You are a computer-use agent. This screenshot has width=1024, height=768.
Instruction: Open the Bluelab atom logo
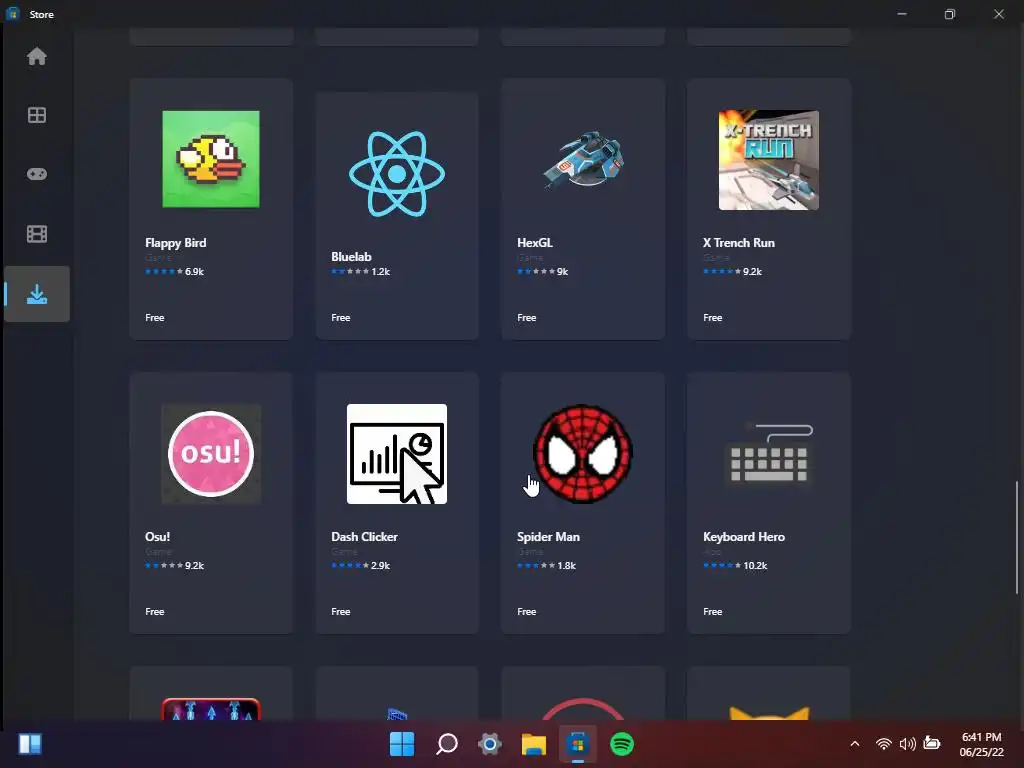[397, 174]
